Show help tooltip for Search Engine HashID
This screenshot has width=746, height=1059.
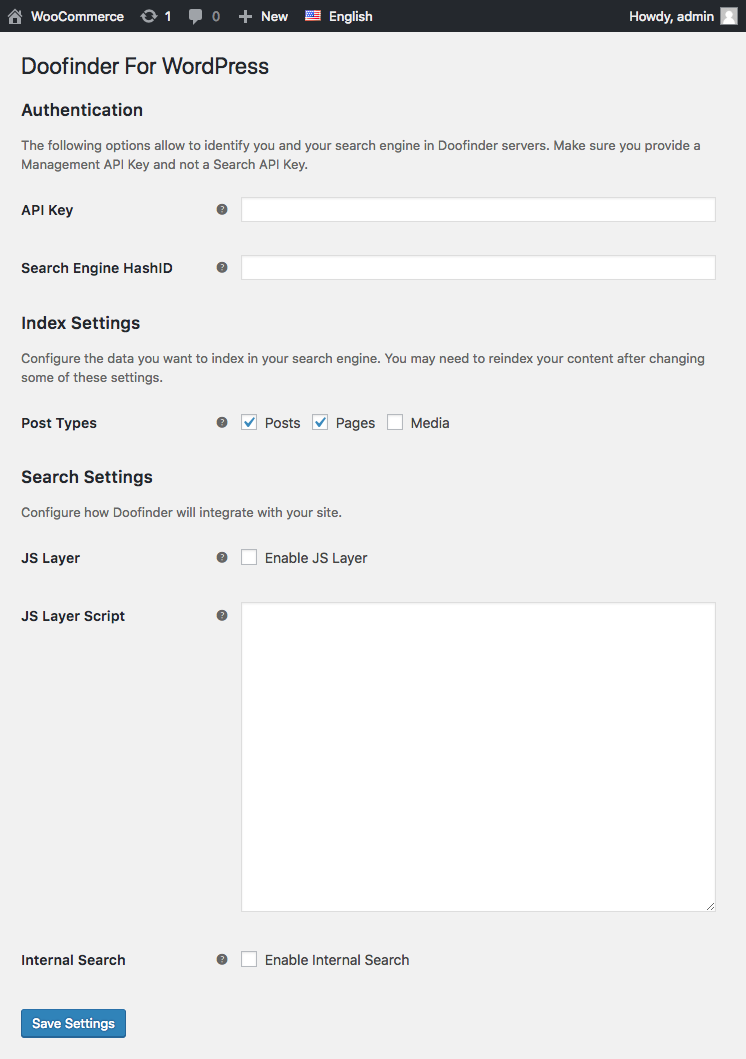(222, 267)
